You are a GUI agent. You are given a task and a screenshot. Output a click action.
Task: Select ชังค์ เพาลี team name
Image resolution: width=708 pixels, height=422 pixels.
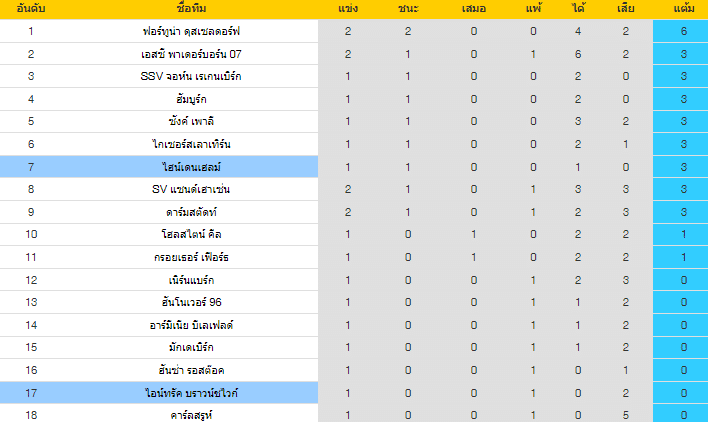(x=191, y=121)
